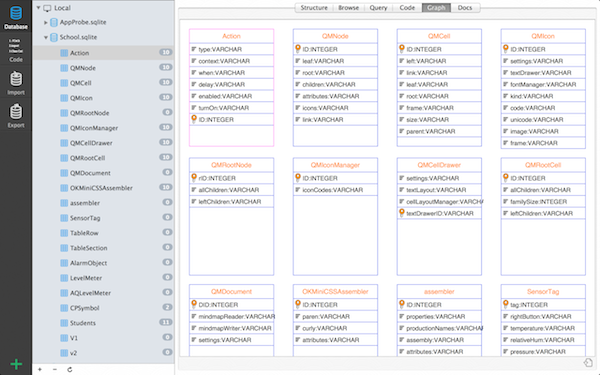Click the School.sqlite database icon

[x=54, y=37]
